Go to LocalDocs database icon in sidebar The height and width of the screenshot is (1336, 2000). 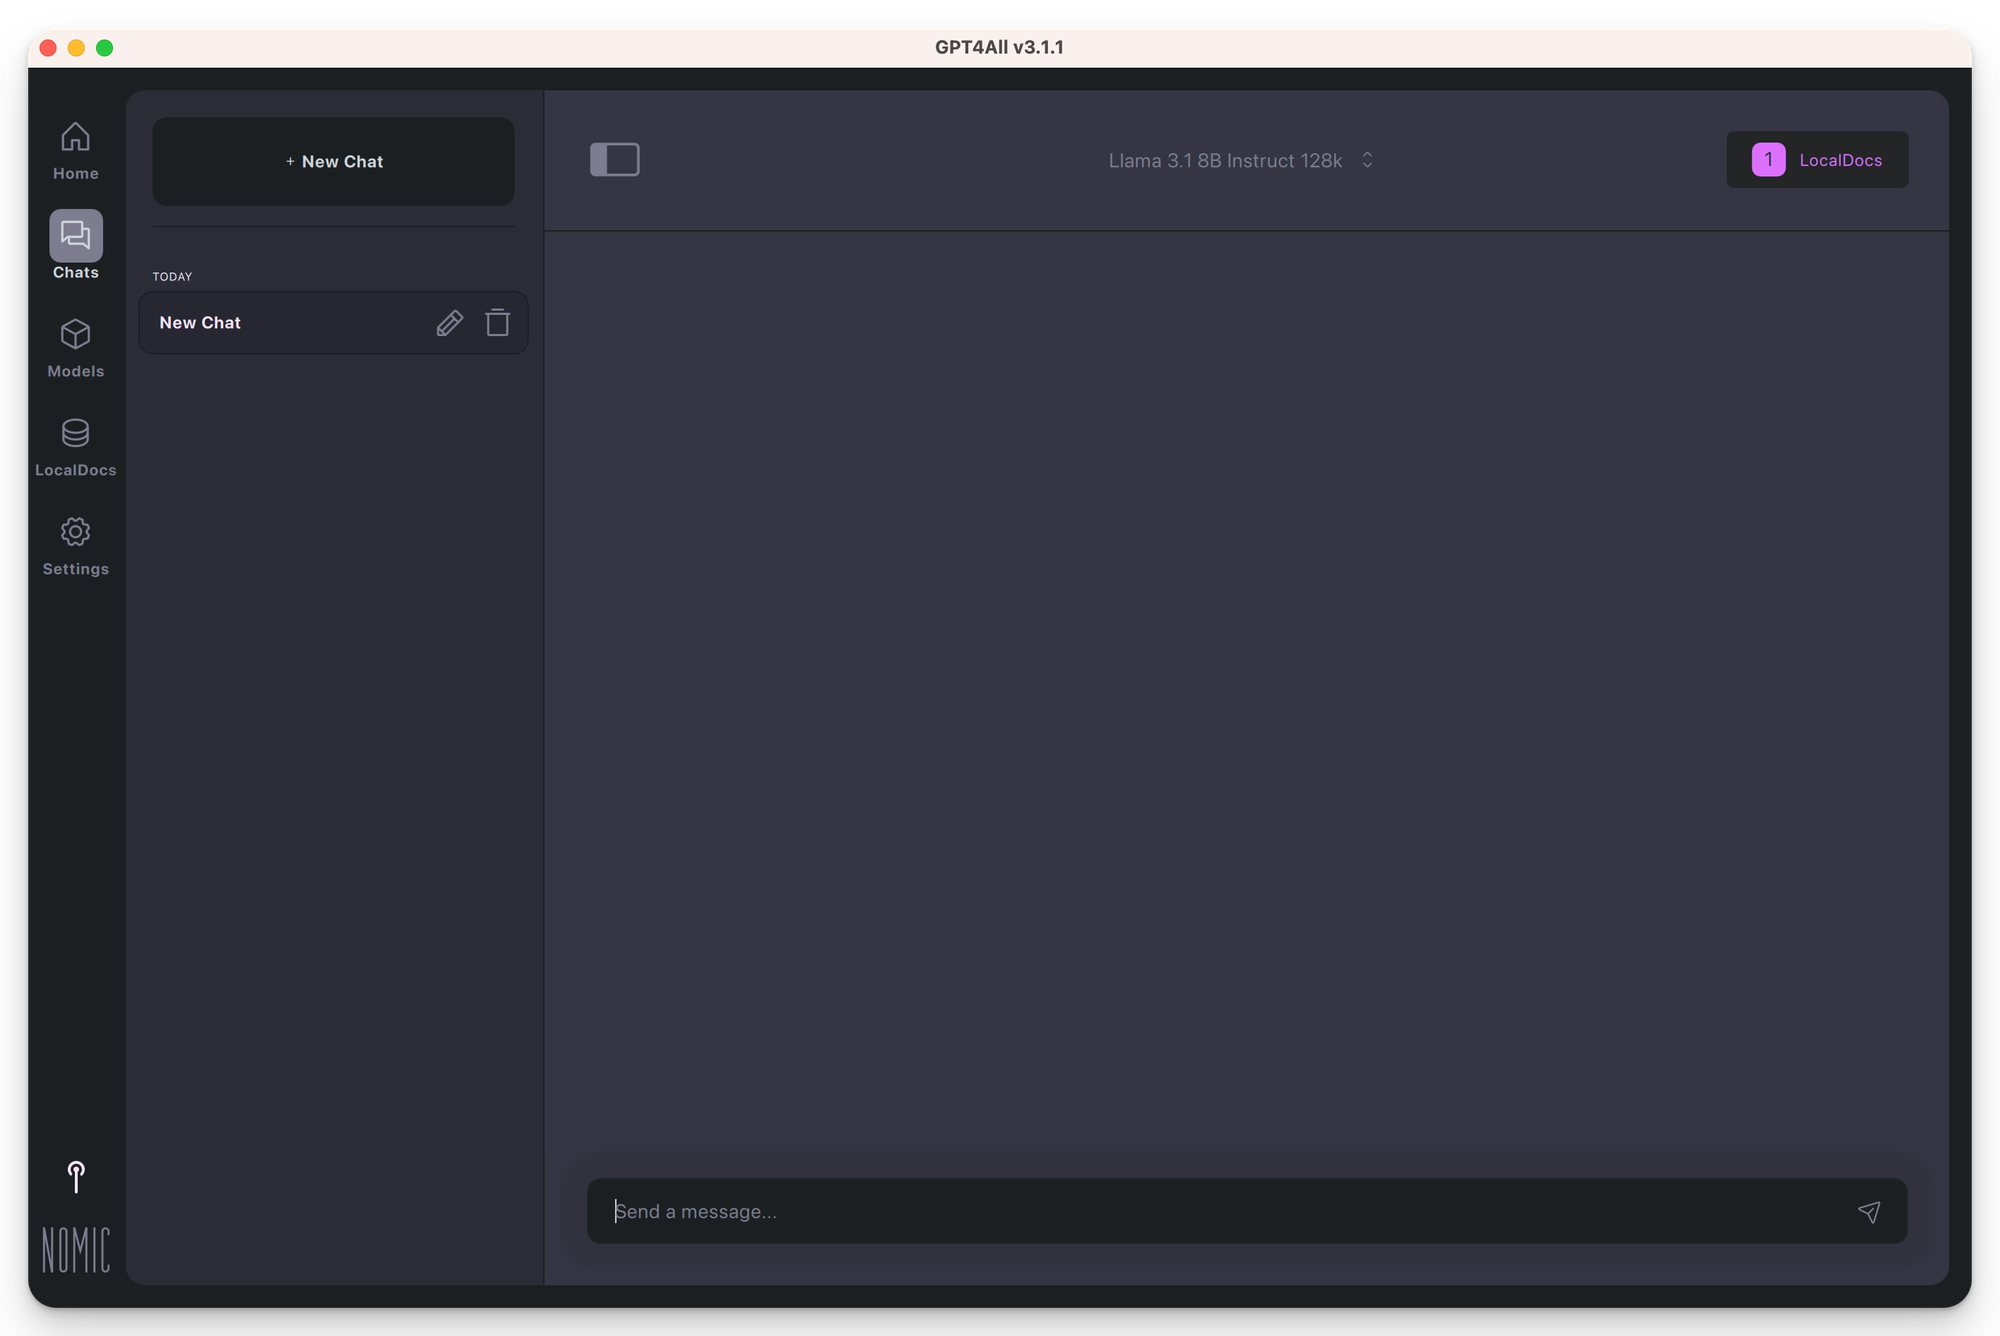(75, 433)
